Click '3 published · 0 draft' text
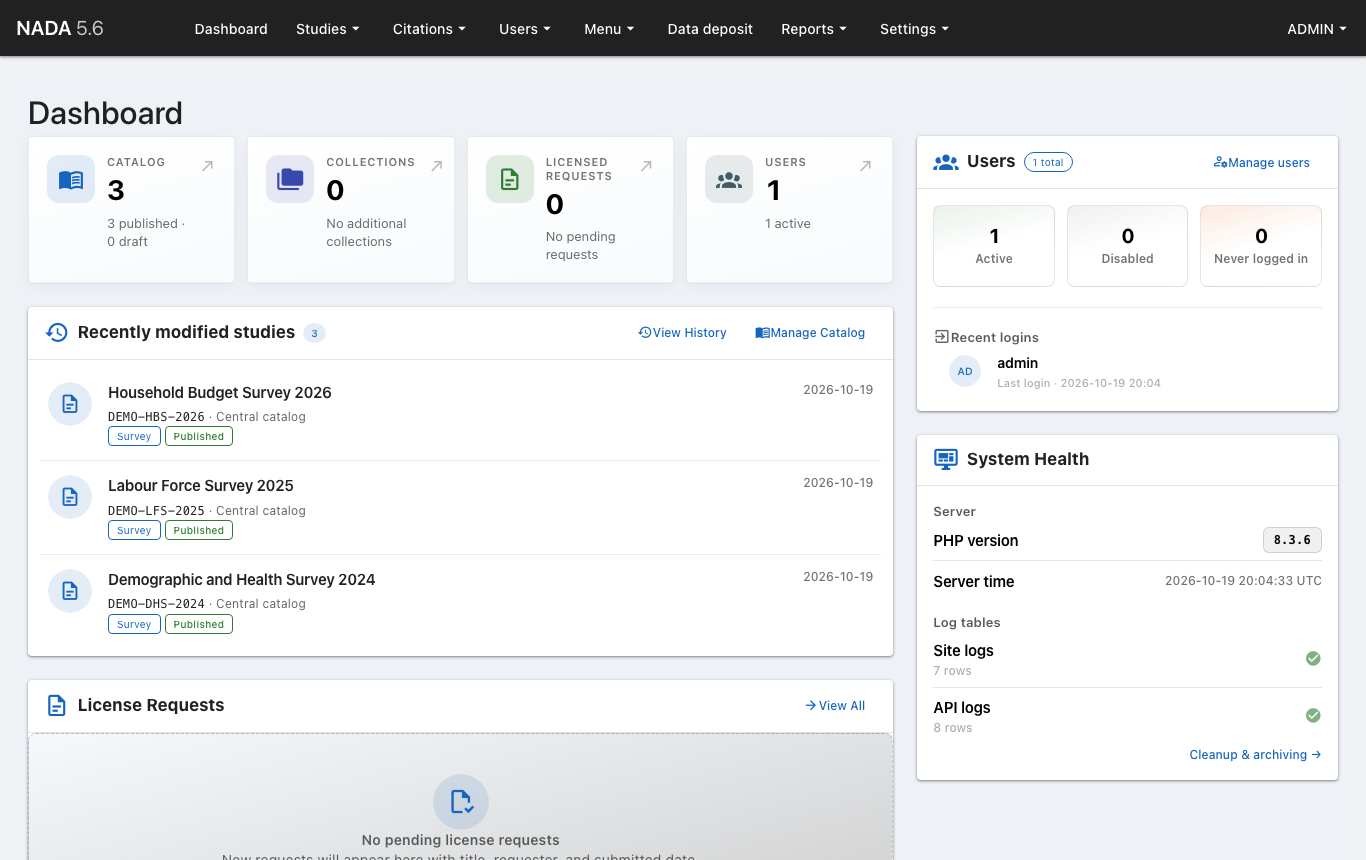 146,233
